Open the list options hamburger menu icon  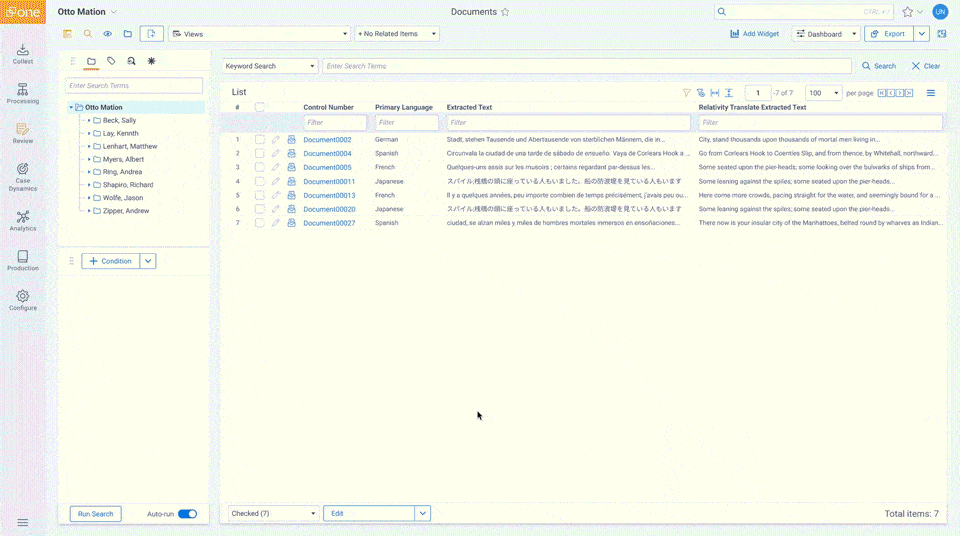[x=930, y=93]
